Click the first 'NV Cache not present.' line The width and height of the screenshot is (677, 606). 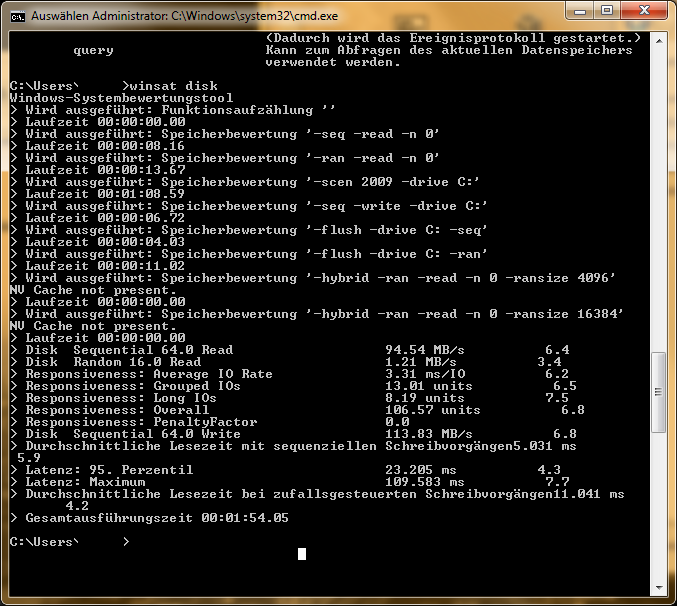(x=93, y=290)
